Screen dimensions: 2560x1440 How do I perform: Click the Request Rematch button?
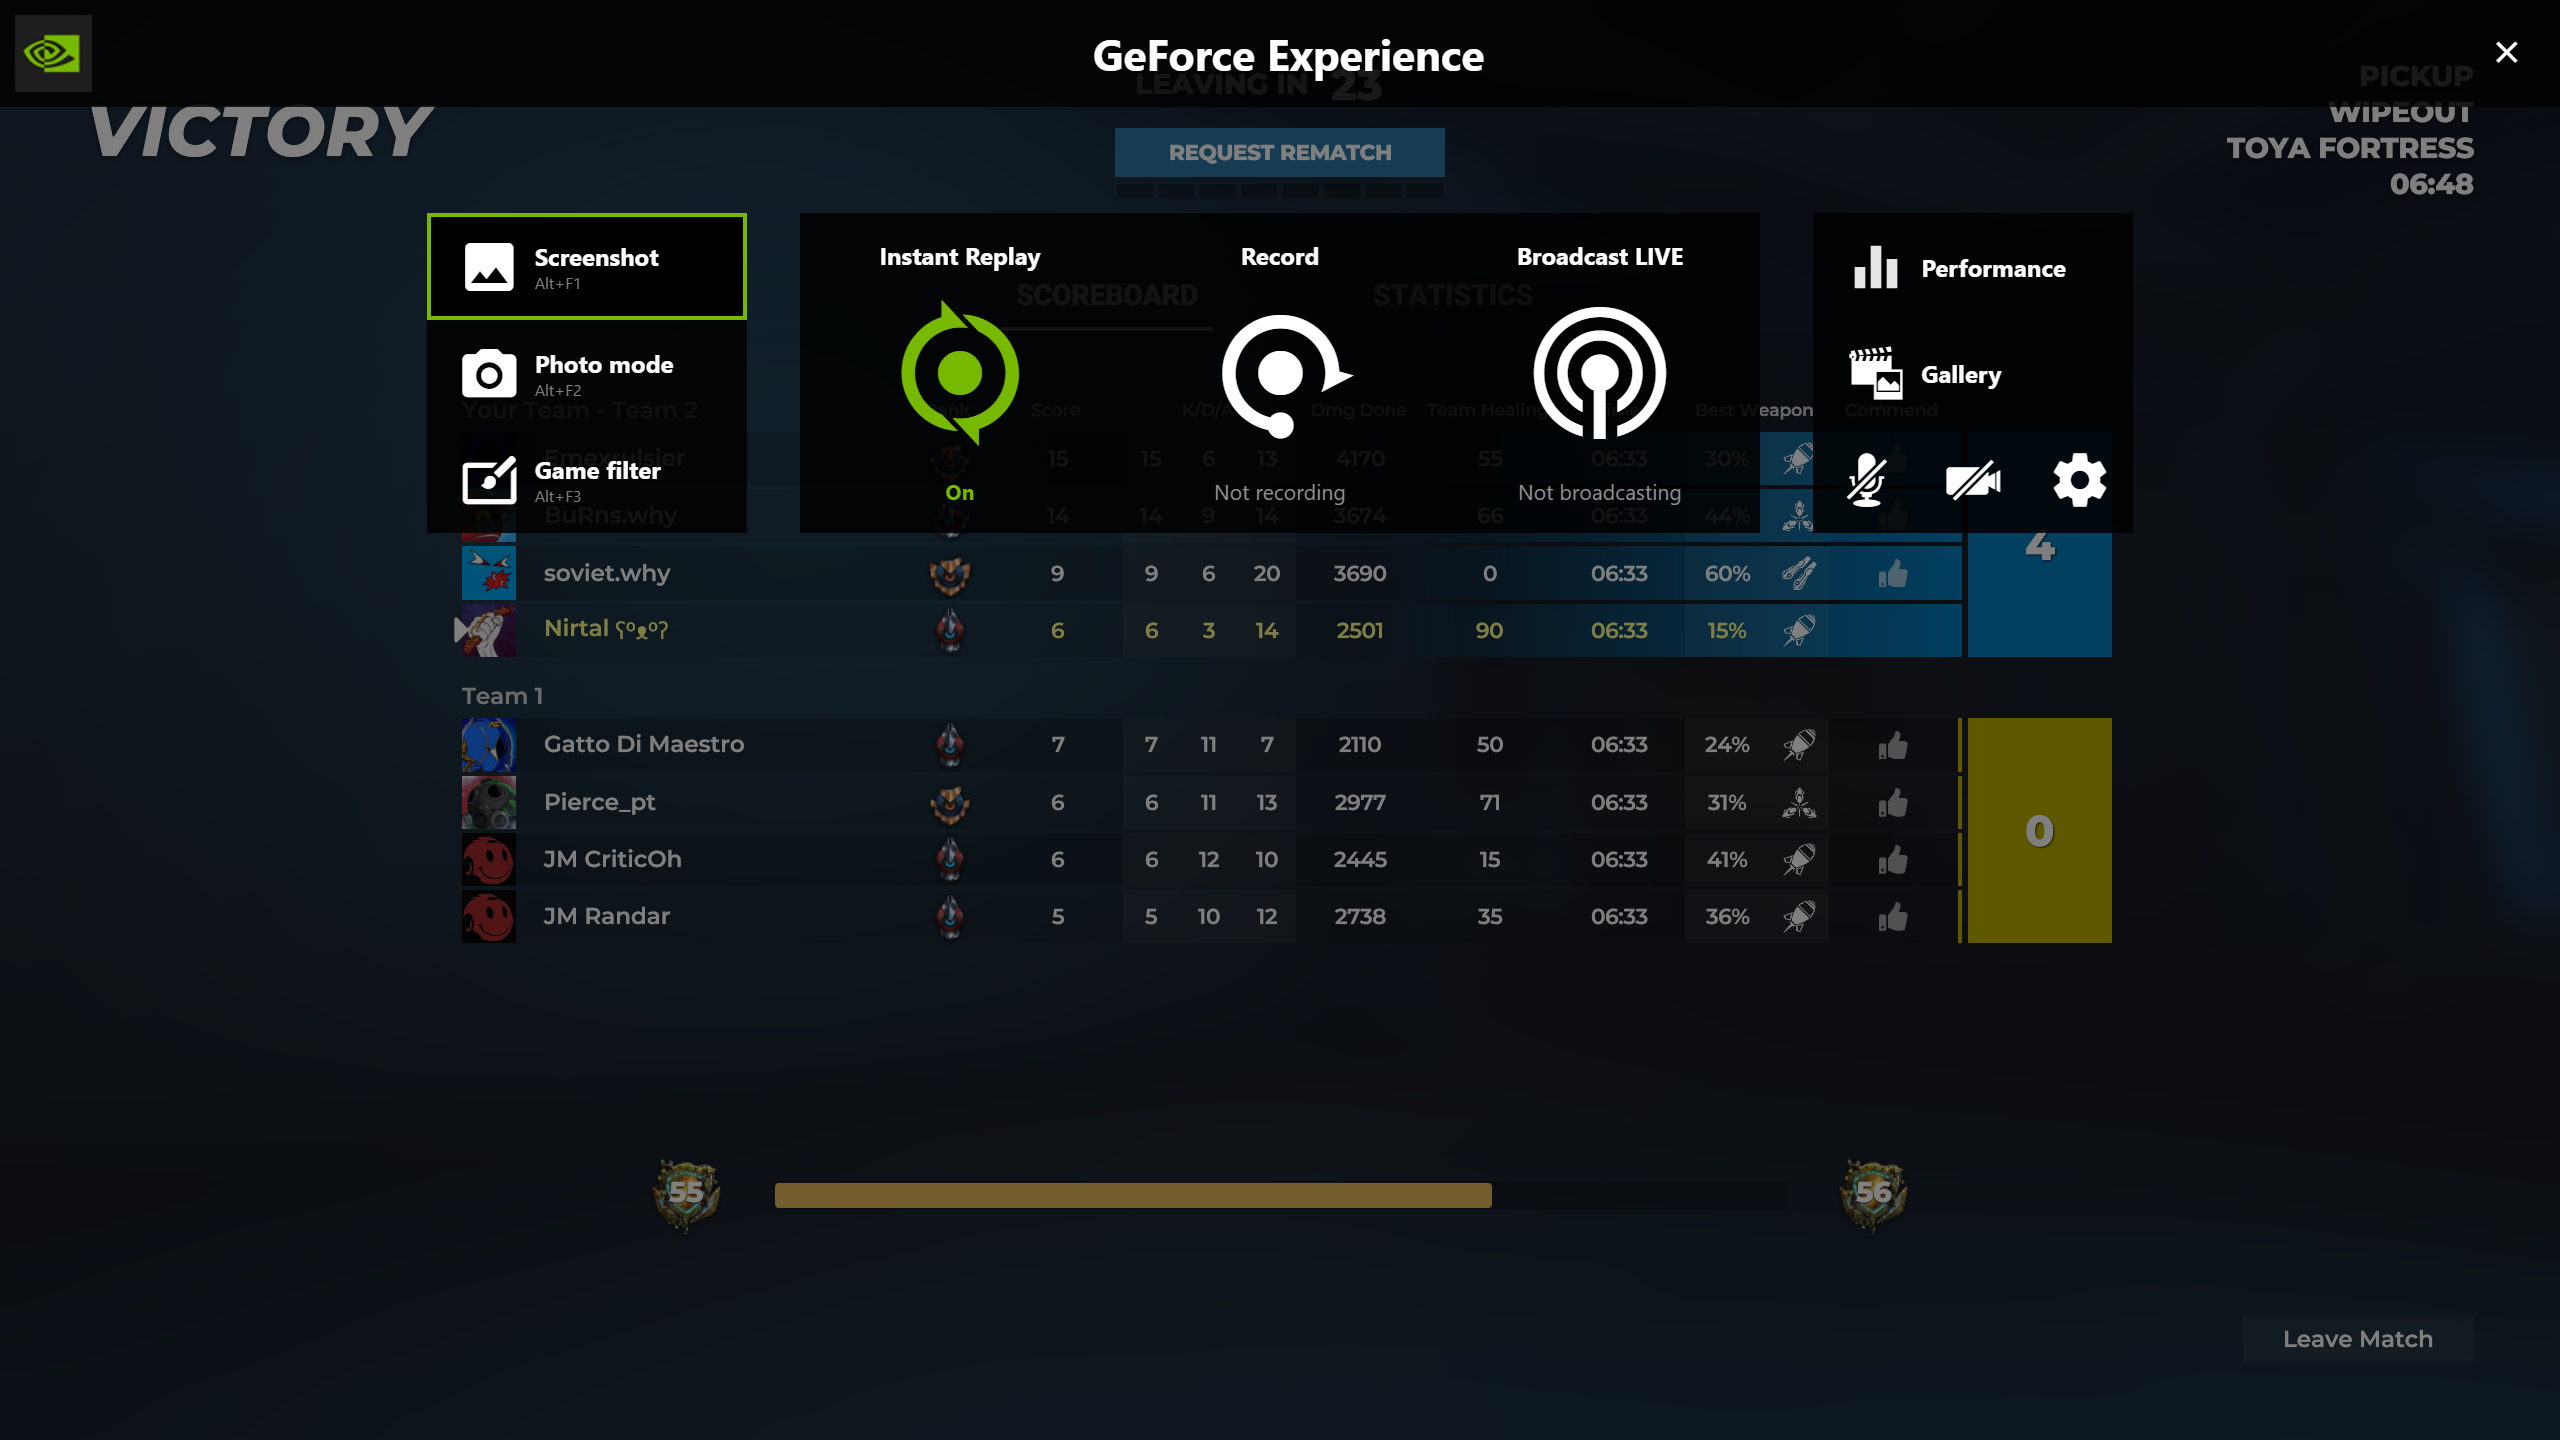(x=1279, y=152)
